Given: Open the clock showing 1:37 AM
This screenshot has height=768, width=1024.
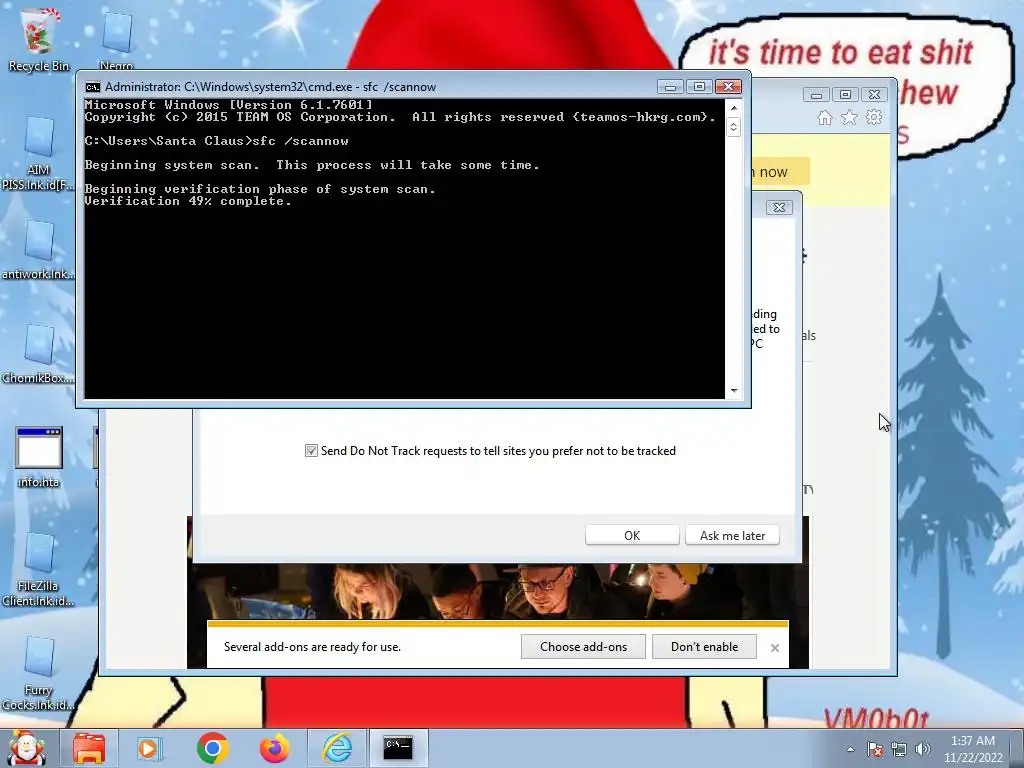Looking at the screenshot, I should pyautogui.click(x=973, y=749).
